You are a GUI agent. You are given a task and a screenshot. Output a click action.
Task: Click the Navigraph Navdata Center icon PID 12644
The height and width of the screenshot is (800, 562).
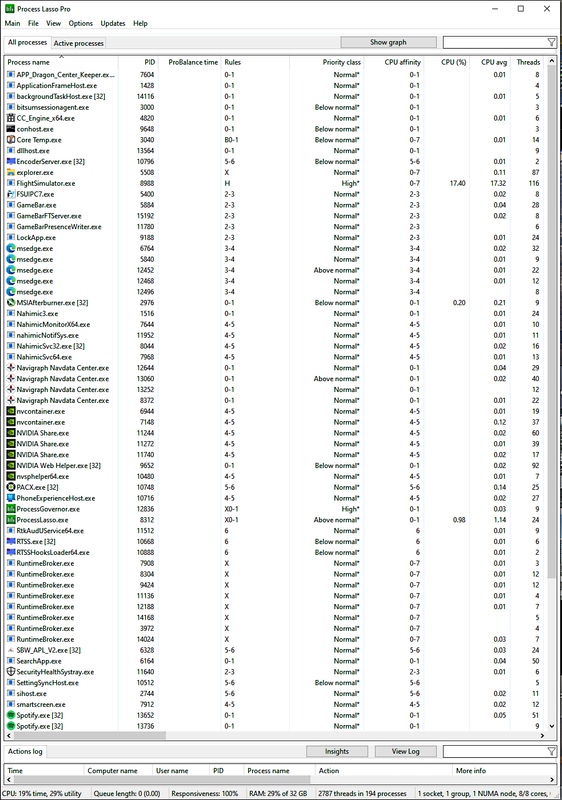click(x=11, y=368)
